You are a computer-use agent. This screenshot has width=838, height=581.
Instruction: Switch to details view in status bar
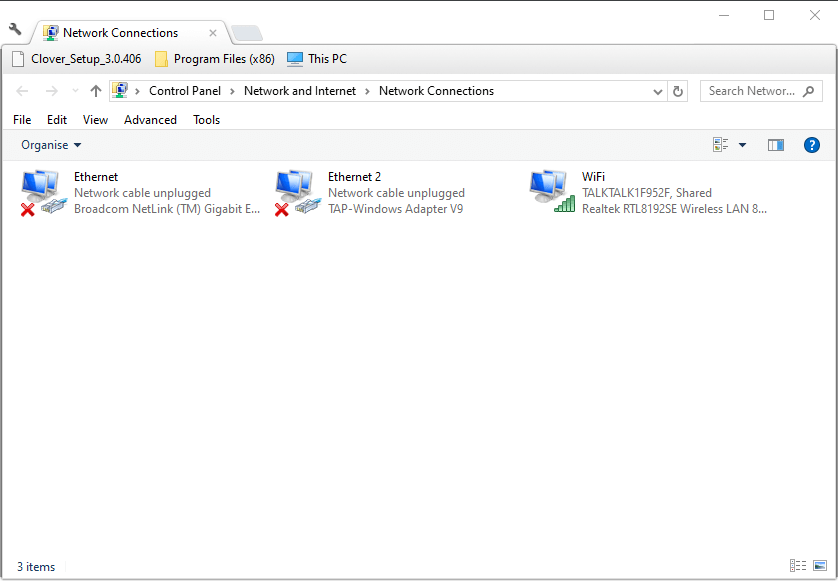click(797, 565)
